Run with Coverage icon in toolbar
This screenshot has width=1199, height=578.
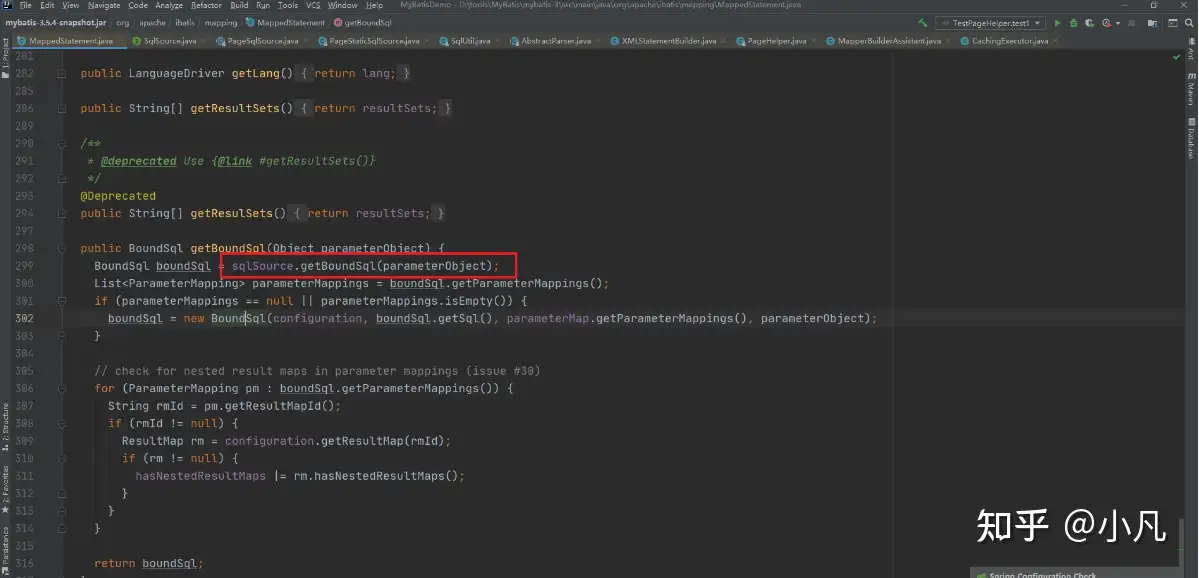click(x=1090, y=23)
